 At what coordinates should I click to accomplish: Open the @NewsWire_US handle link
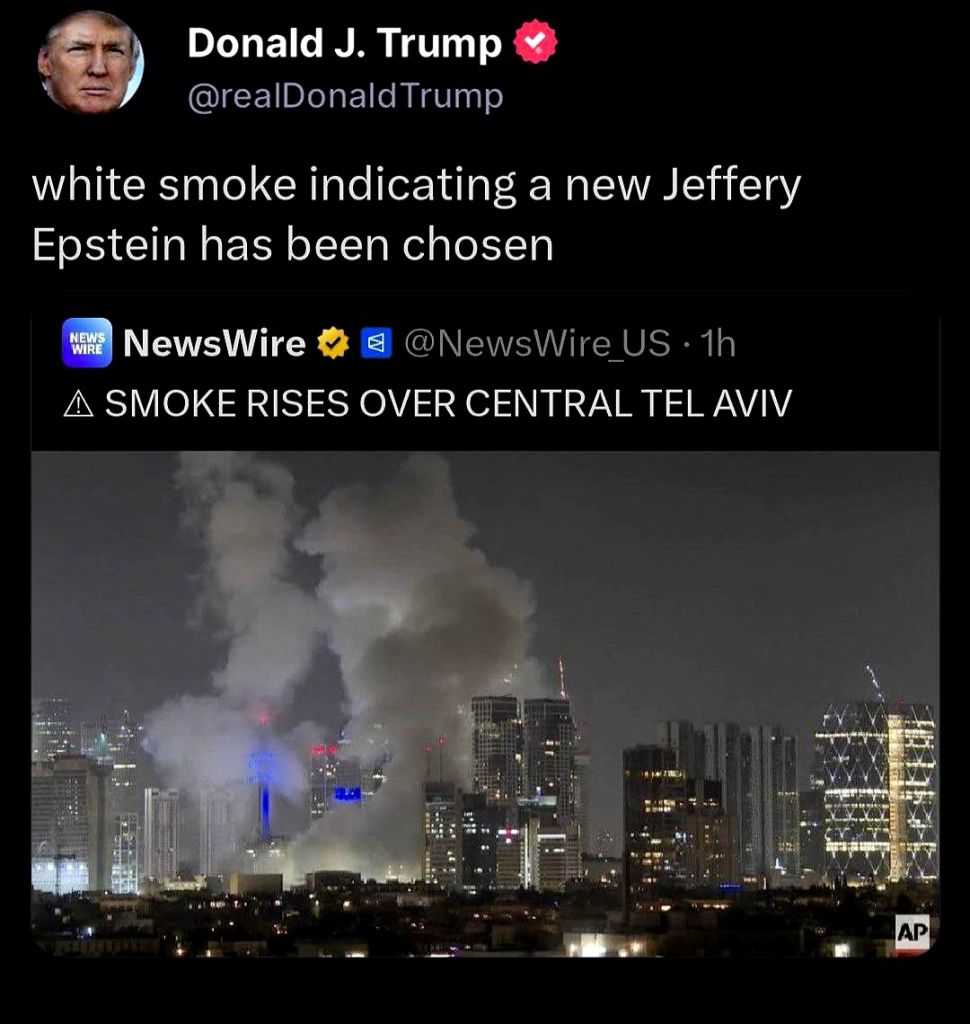(538, 344)
